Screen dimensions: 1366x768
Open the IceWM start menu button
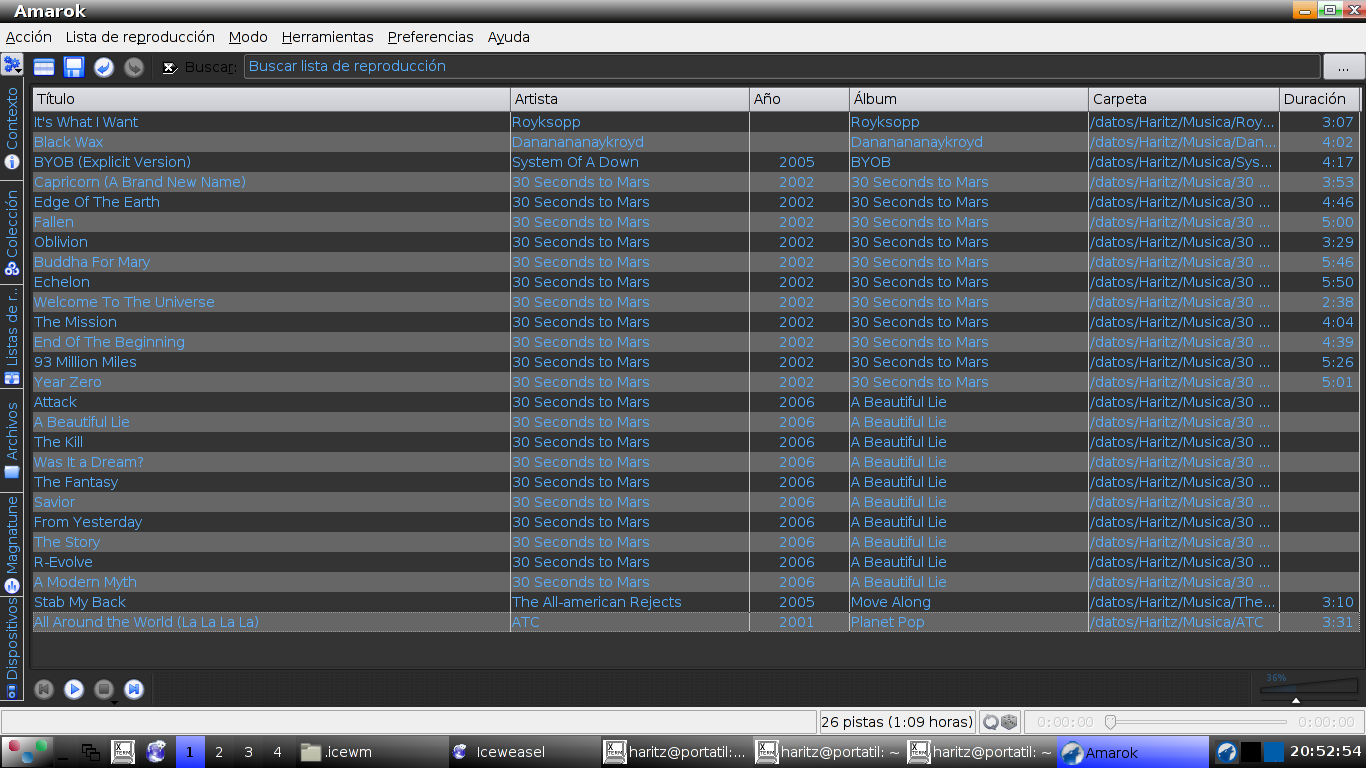click(27, 752)
